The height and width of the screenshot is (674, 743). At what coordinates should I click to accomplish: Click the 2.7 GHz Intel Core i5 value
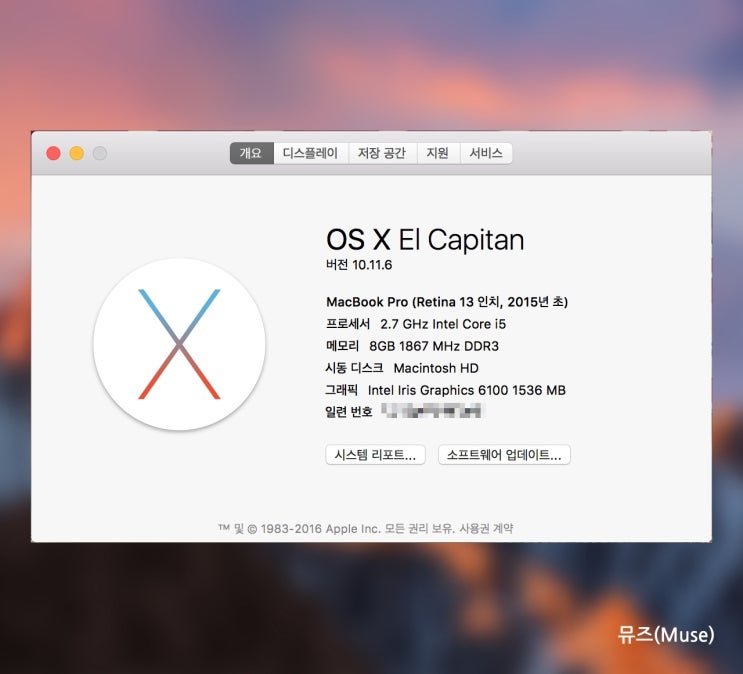[443, 324]
